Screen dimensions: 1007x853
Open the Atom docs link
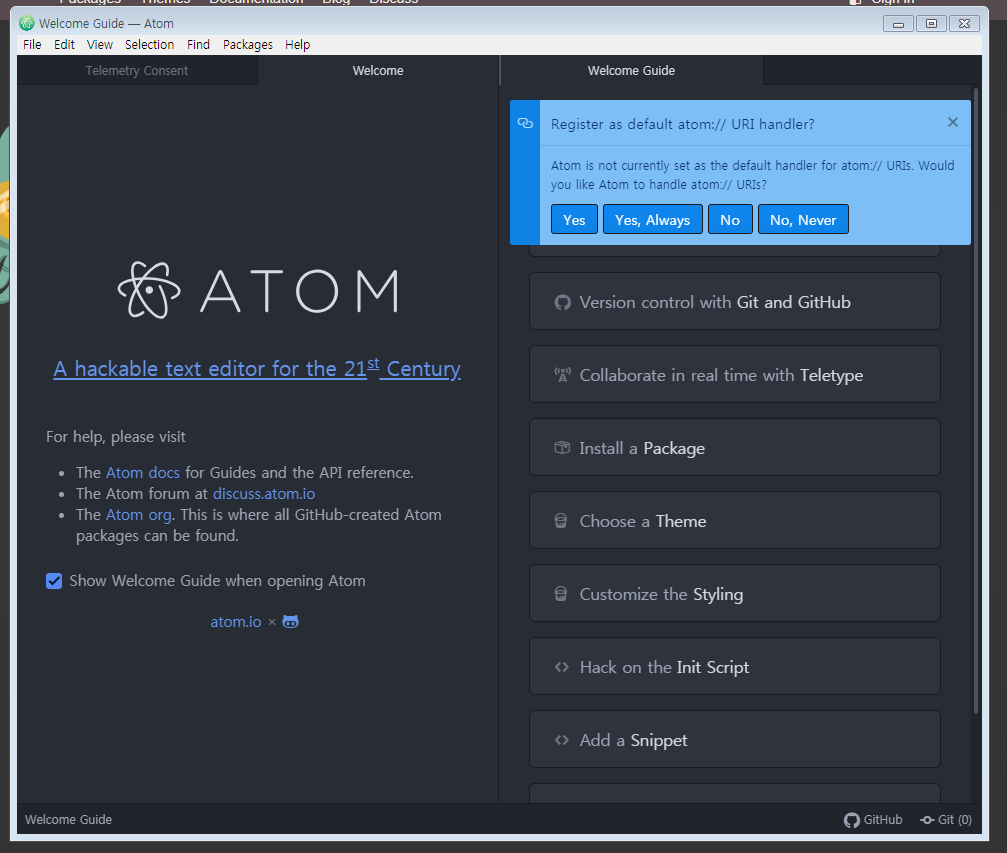click(x=143, y=473)
